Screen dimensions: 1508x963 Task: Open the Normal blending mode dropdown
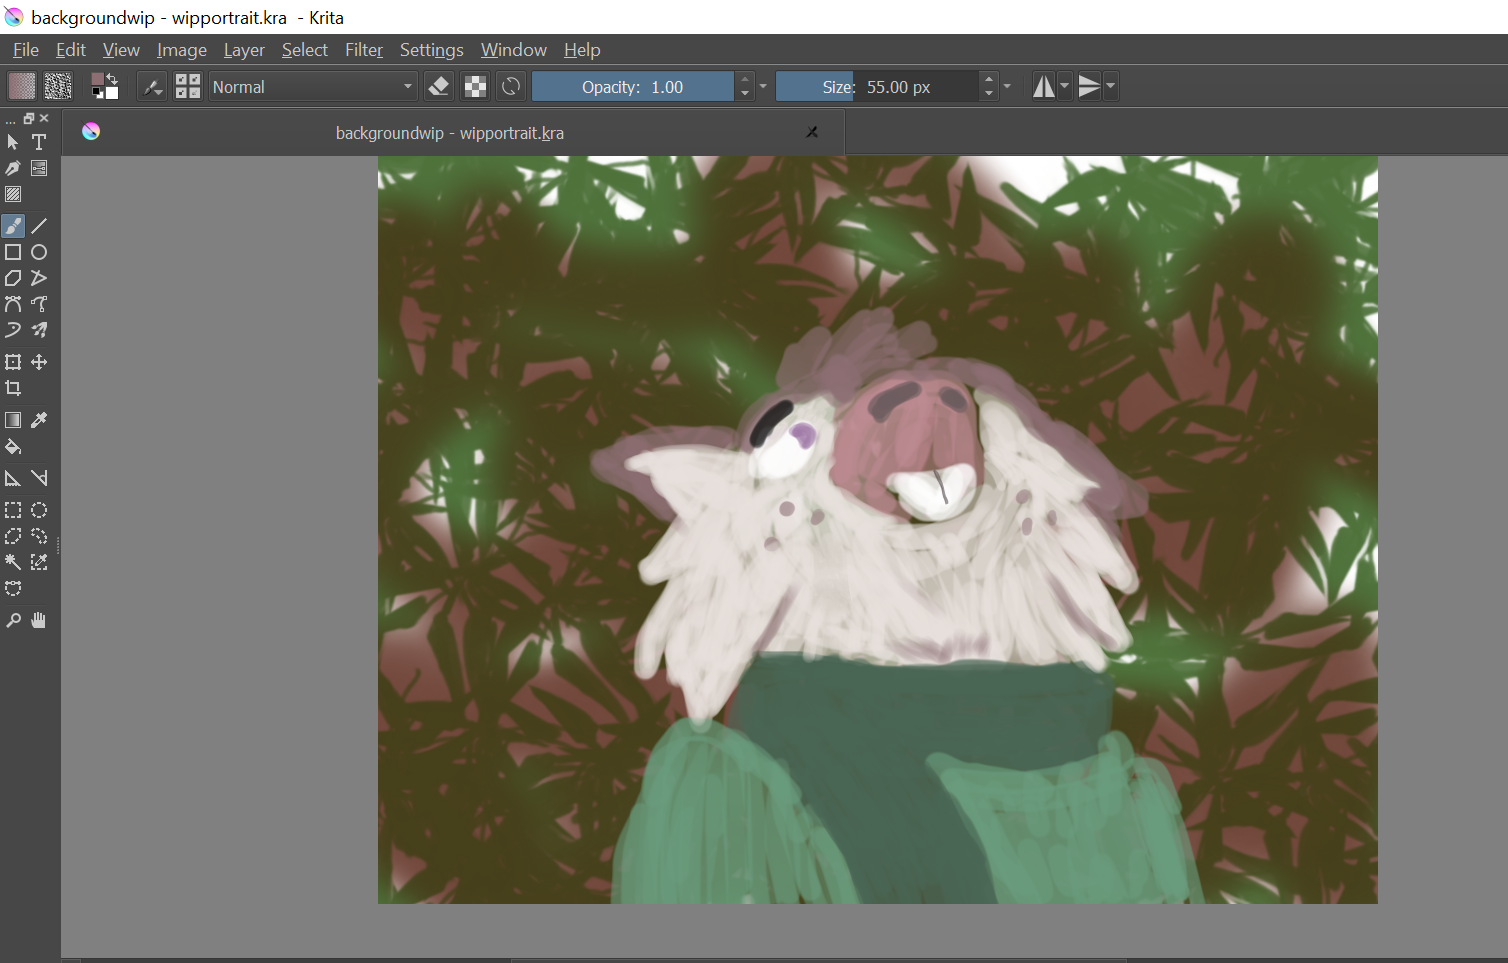[x=312, y=87]
